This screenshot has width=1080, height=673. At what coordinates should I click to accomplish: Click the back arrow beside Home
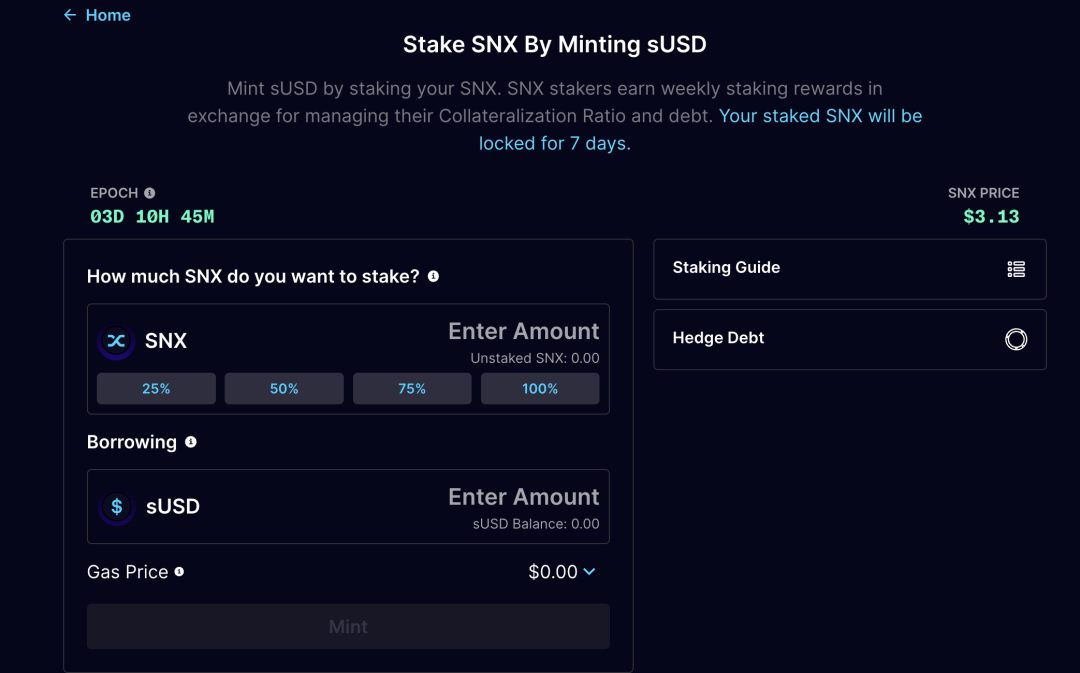click(69, 15)
